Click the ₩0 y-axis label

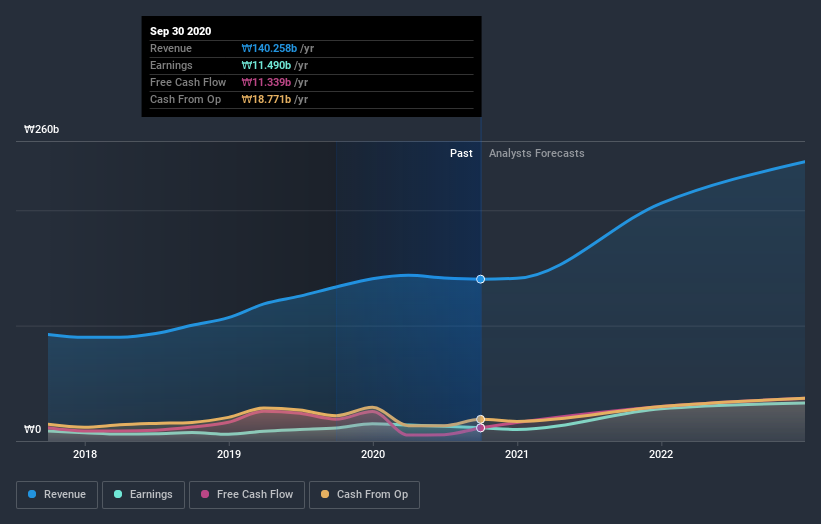(32, 429)
